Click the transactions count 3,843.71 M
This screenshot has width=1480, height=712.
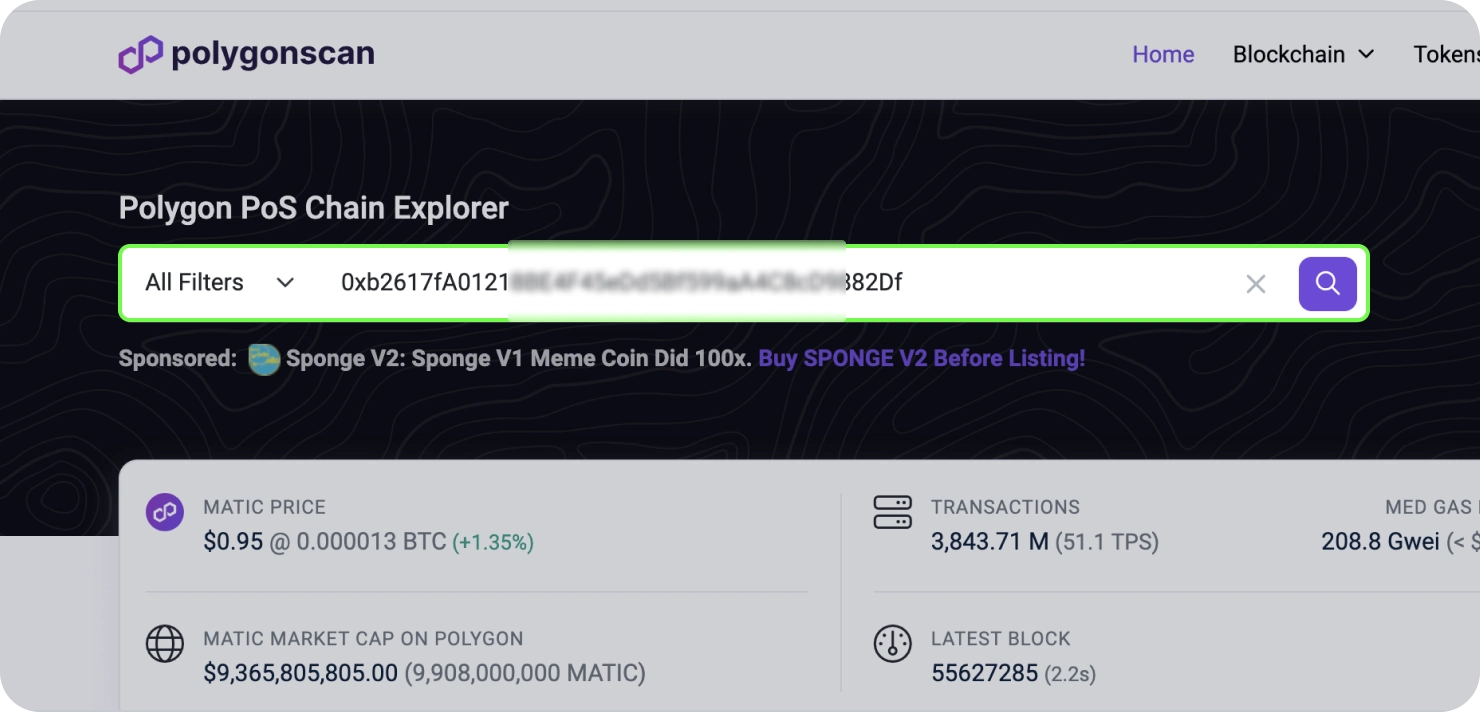click(x=989, y=542)
